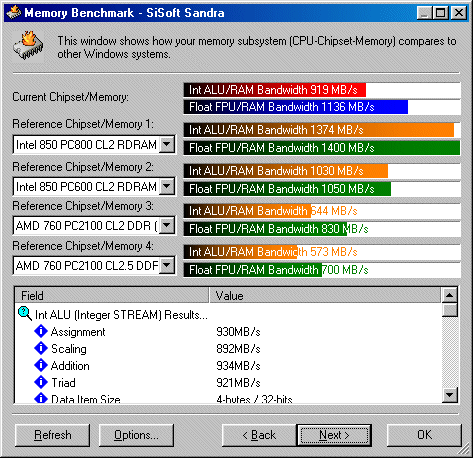Click the green Float FPU 1400 MB/s bar
Viewport: 473px width, 458px height.
322,148
